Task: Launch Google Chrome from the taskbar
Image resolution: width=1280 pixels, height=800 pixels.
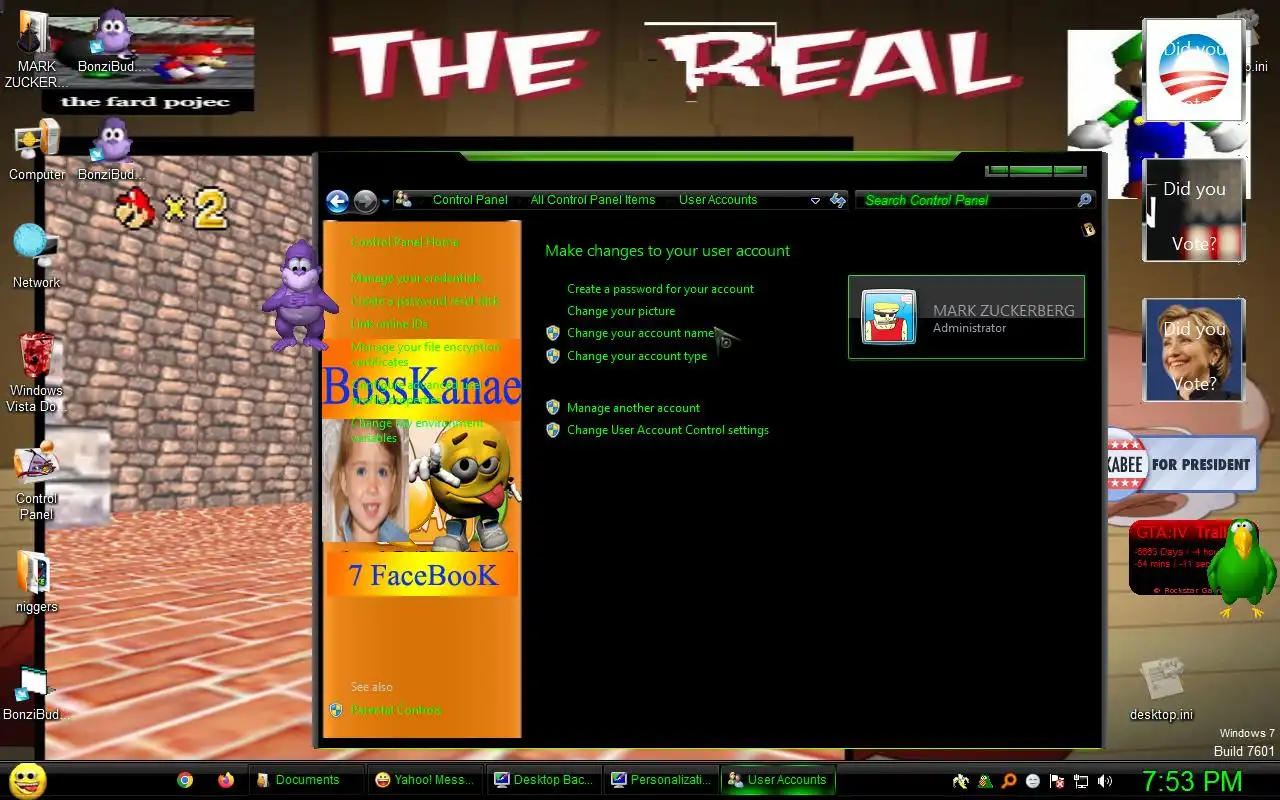Action: point(185,780)
